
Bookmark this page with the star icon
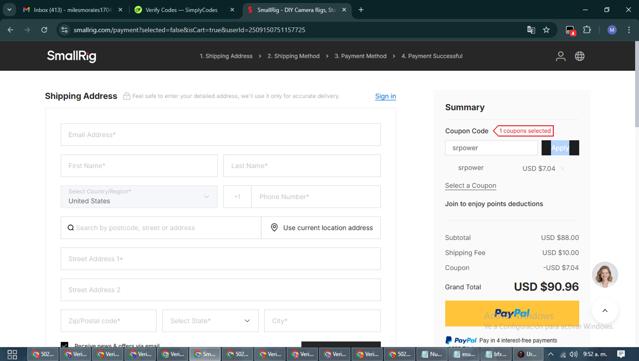(546, 30)
